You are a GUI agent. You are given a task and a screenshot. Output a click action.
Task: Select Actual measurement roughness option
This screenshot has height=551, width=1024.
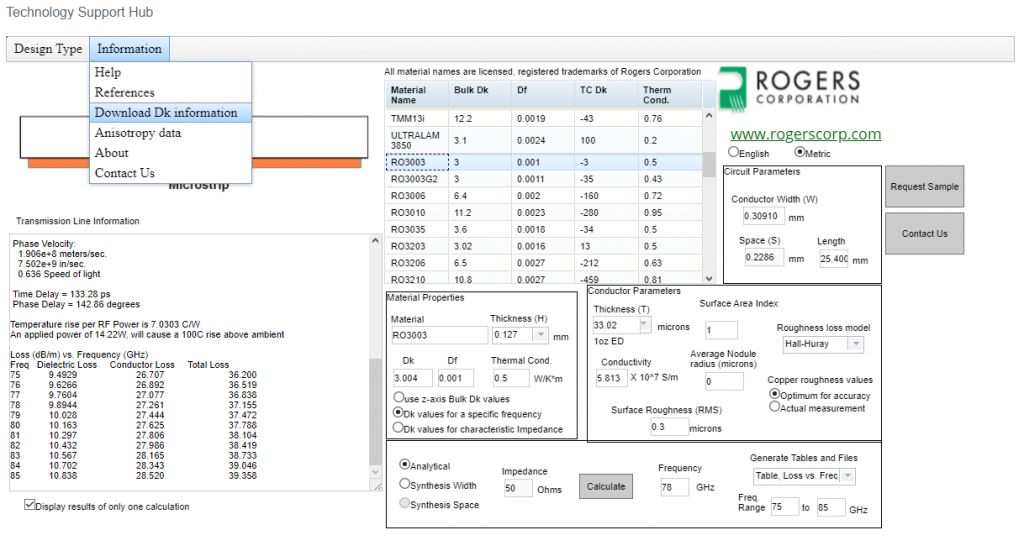pos(775,406)
